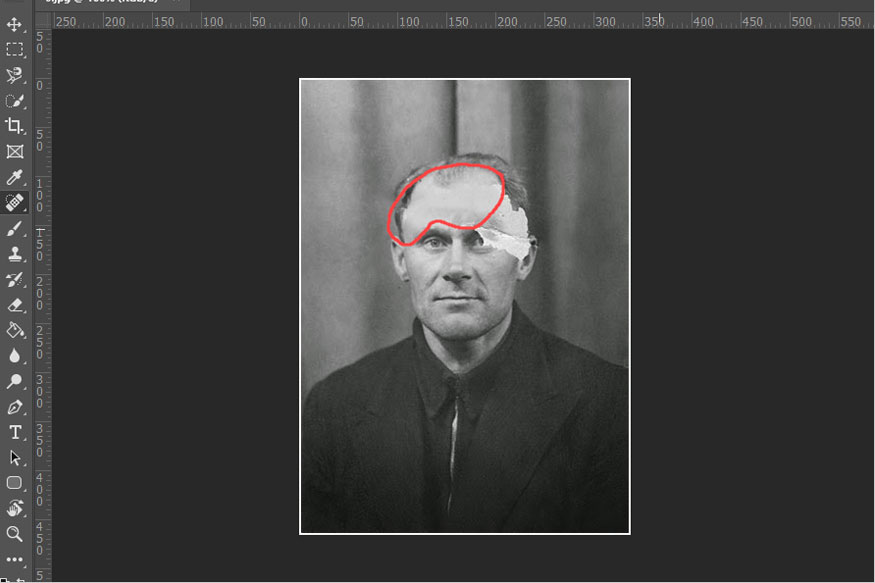This screenshot has width=875, height=583.
Task: Select the Lasso tool
Action: point(15,75)
